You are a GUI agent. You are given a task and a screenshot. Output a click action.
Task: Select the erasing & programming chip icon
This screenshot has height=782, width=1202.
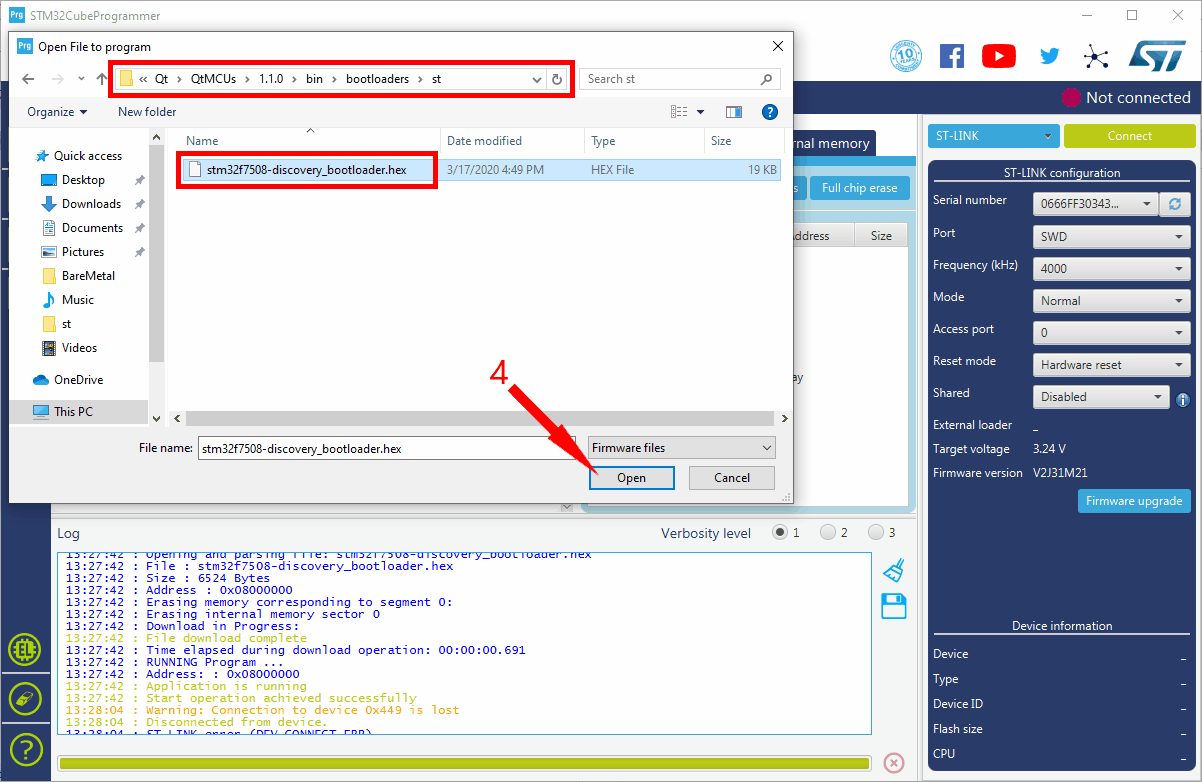point(25,699)
